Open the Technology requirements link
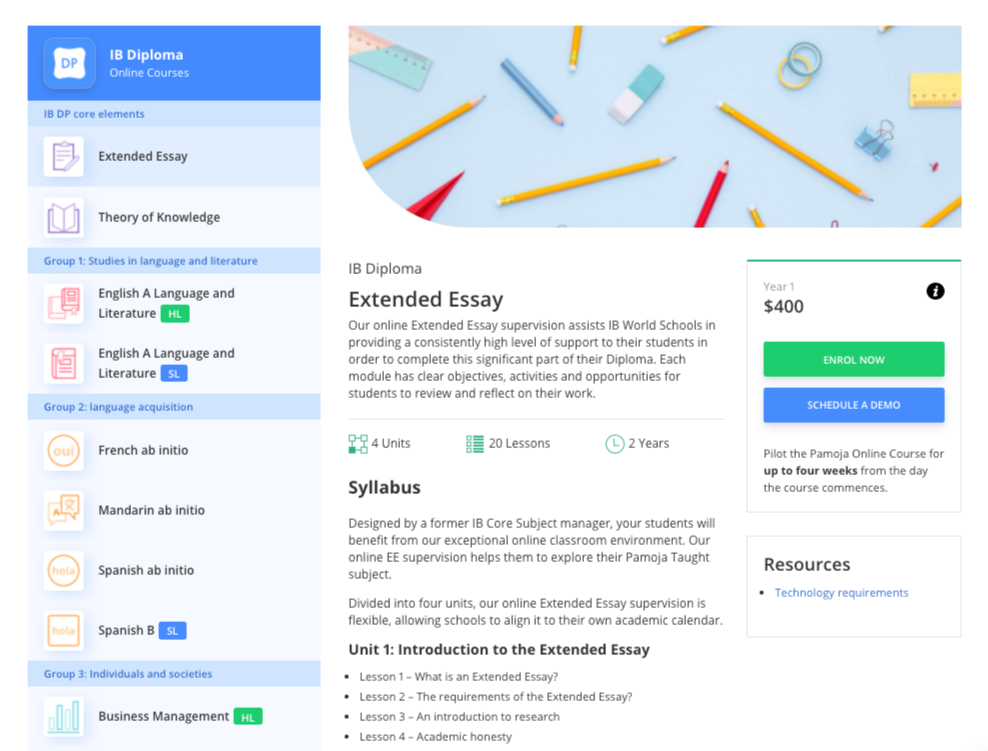This screenshot has height=751, width=988. click(841, 593)
